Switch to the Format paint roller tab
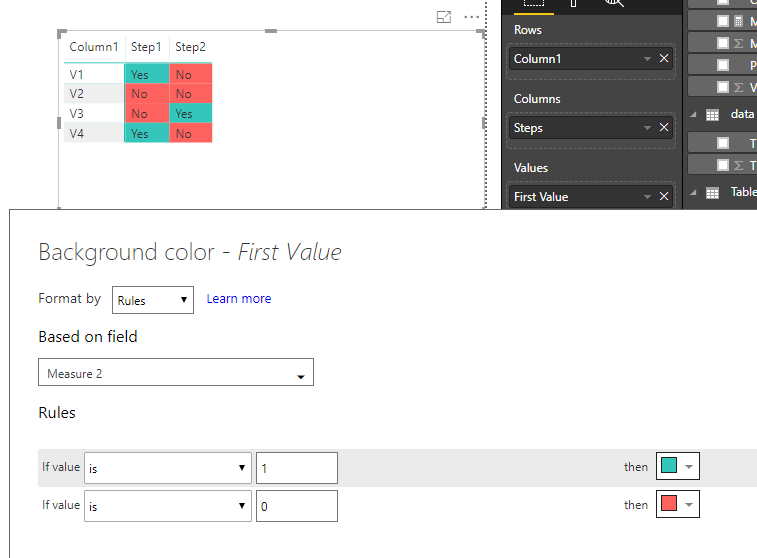Viewport: 757px width, 558px height. [574, 3]
